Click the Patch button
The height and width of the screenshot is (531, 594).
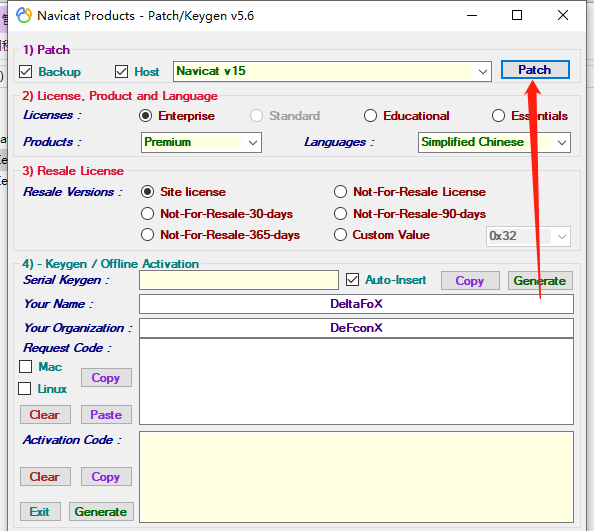(x=535, y=70)
